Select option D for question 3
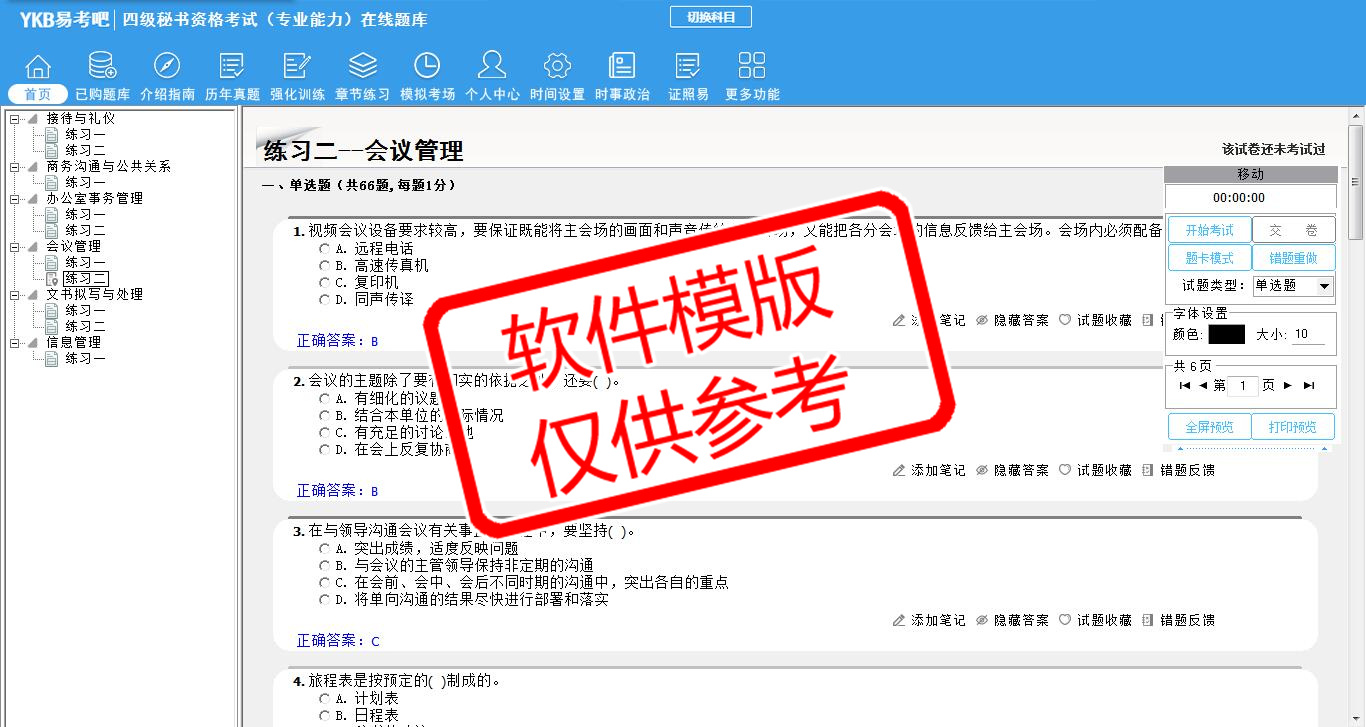Image resolution: width=1366 pixels, height=727 pixels. click(x=324, y=600)
